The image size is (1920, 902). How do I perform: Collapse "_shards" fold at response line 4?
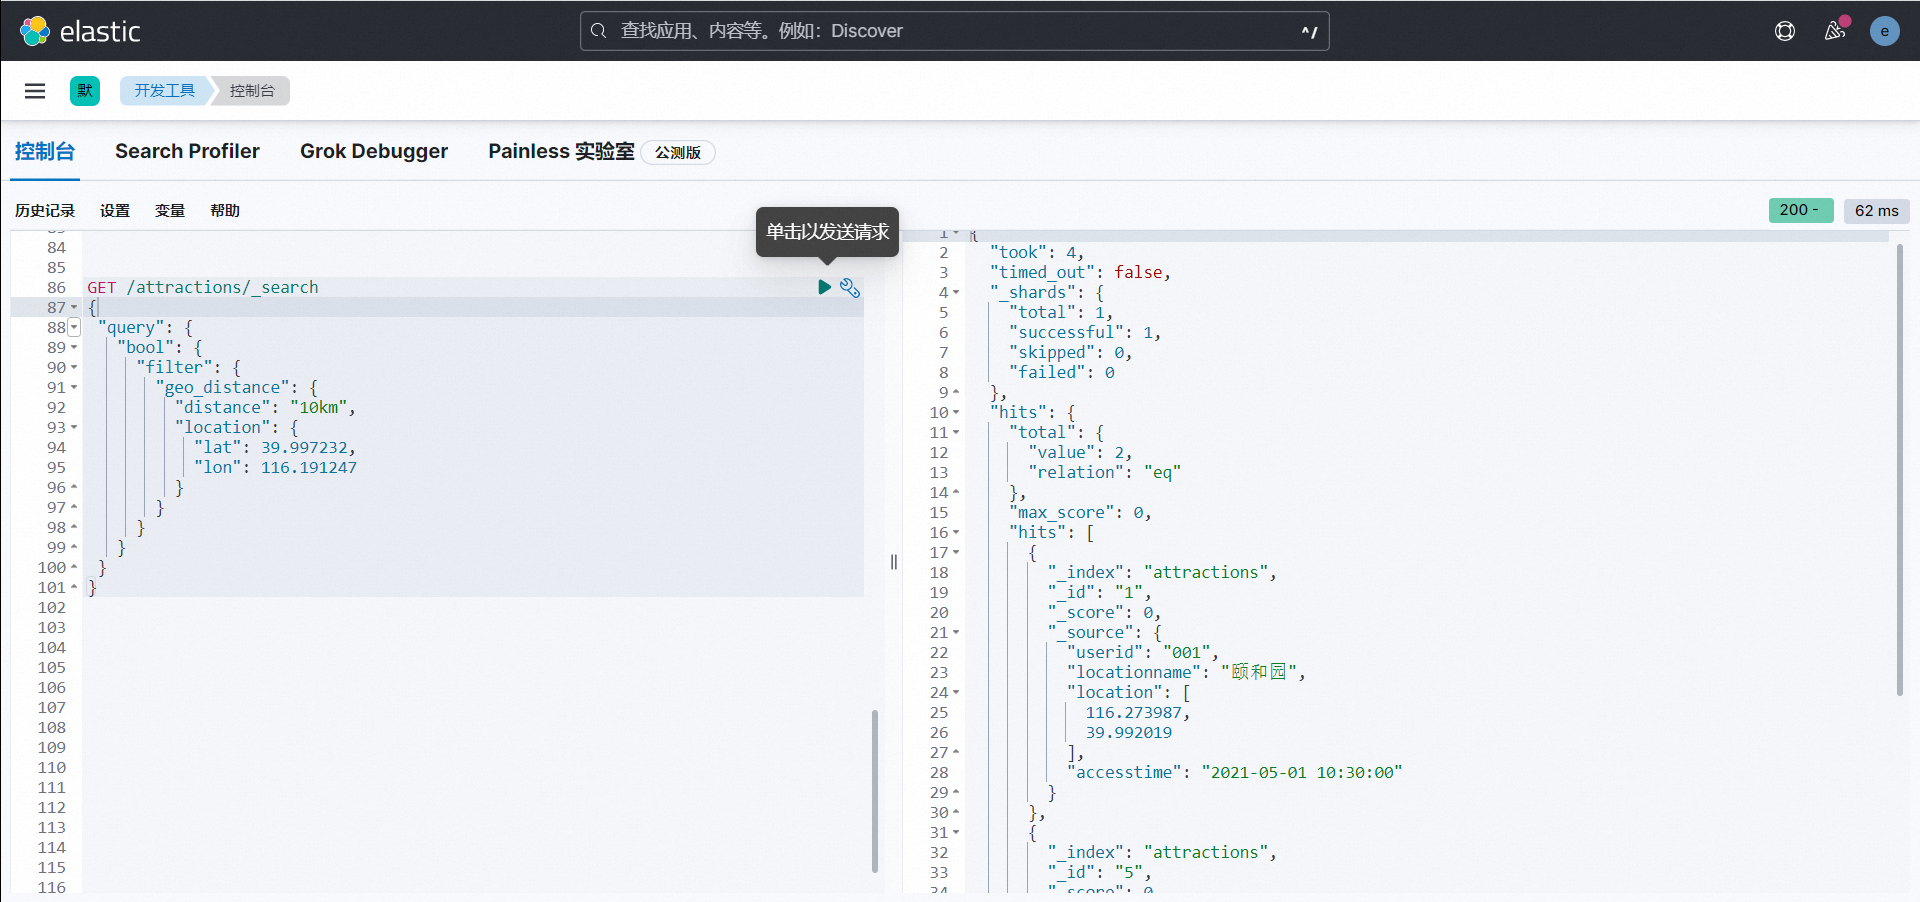[956, 293]
